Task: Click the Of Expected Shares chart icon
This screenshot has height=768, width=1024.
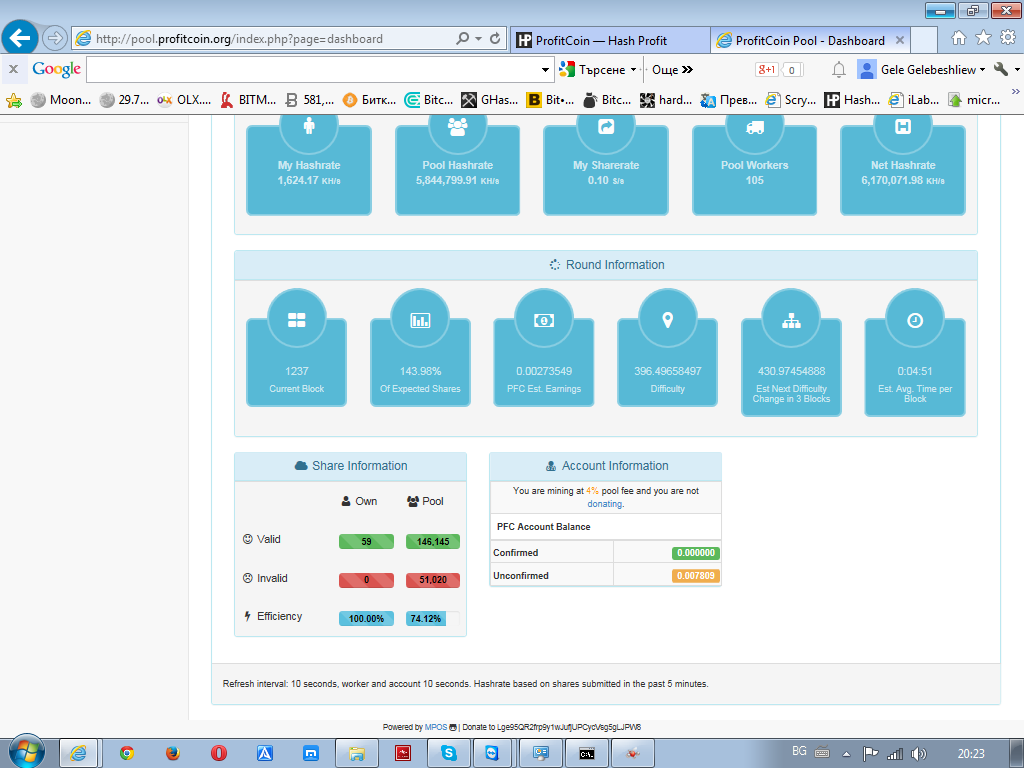Action: coord(420,319)
